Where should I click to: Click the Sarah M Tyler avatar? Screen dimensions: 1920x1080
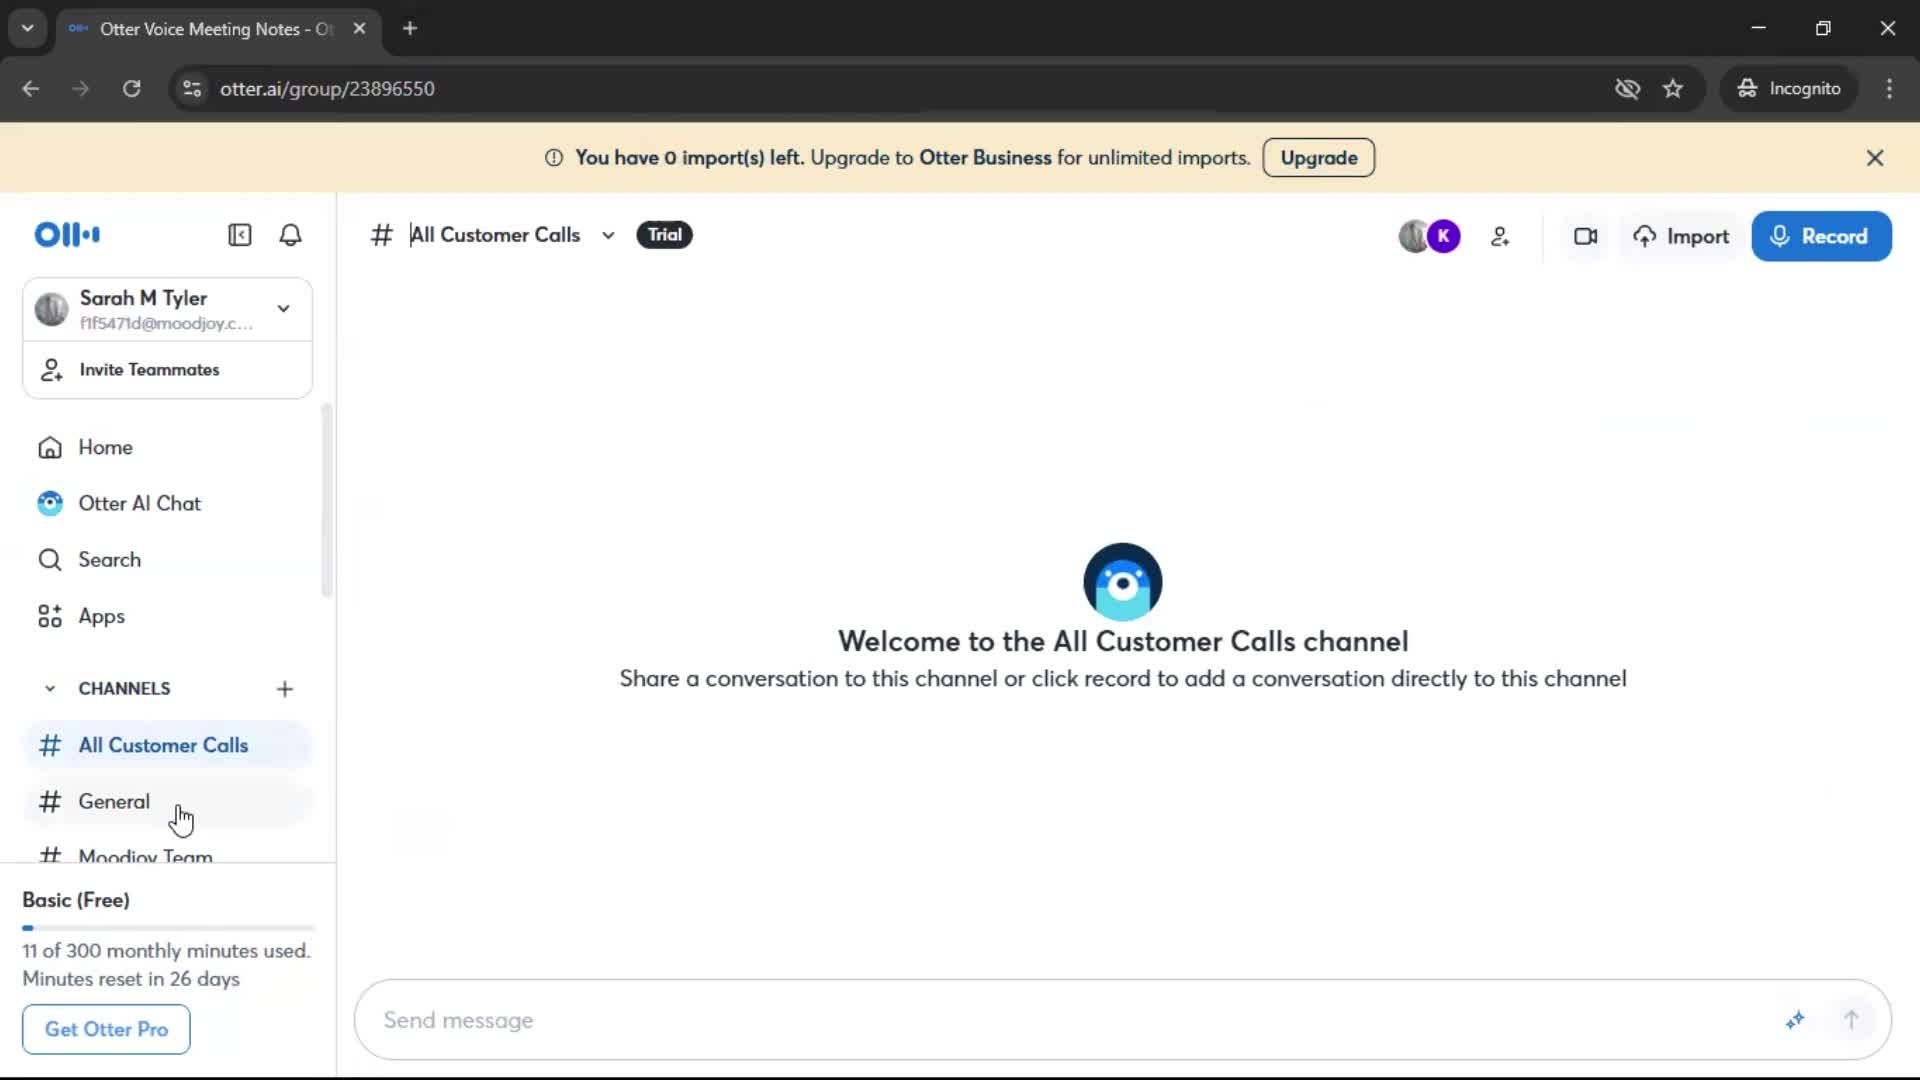click(51, 310)
